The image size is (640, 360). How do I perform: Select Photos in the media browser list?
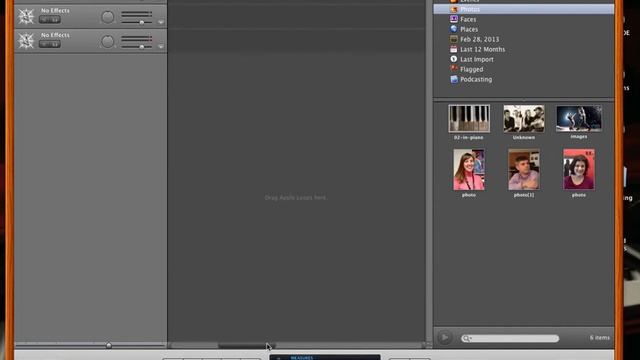point(524,9)
